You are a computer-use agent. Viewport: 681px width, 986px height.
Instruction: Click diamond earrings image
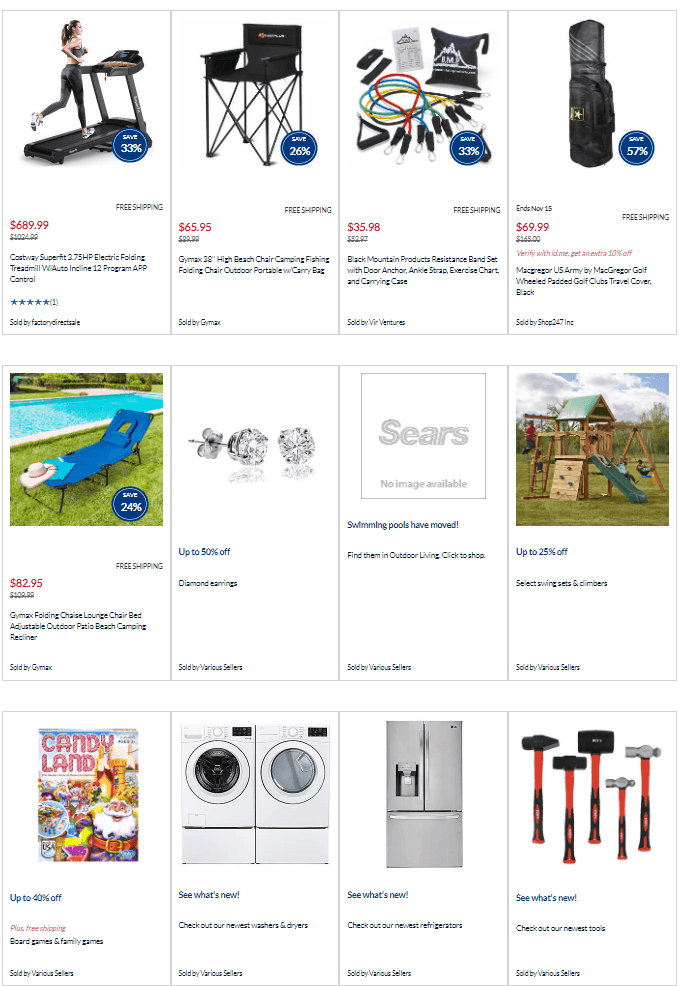pos(255,451)
